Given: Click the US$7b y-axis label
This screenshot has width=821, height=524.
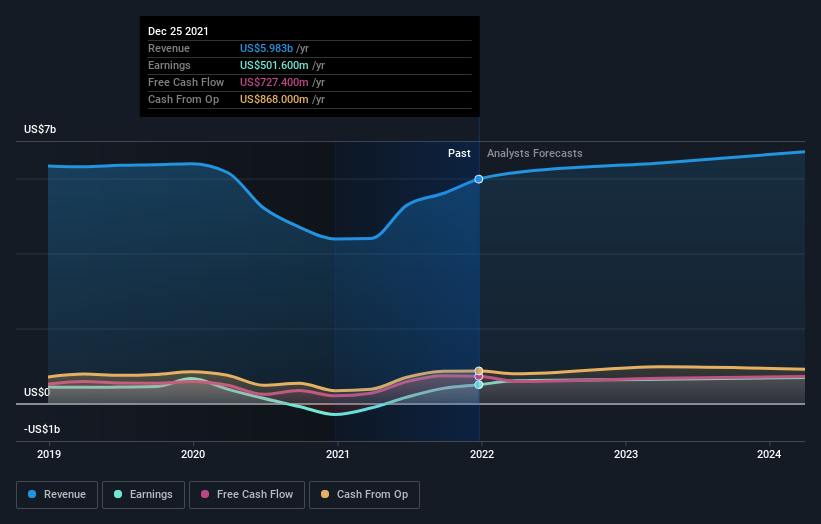Looking at the screenshot, I should coord(40,129).
